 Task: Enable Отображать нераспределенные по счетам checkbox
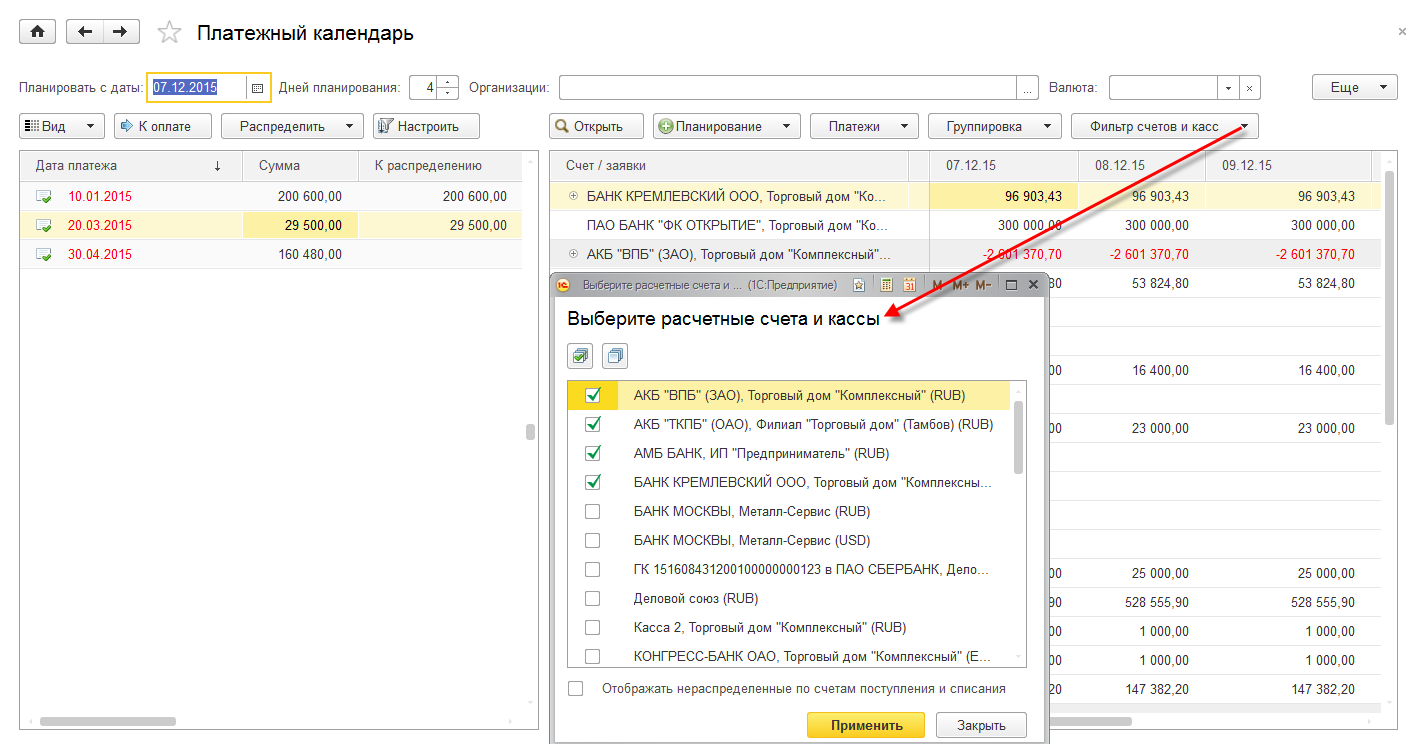coord(575,688)
